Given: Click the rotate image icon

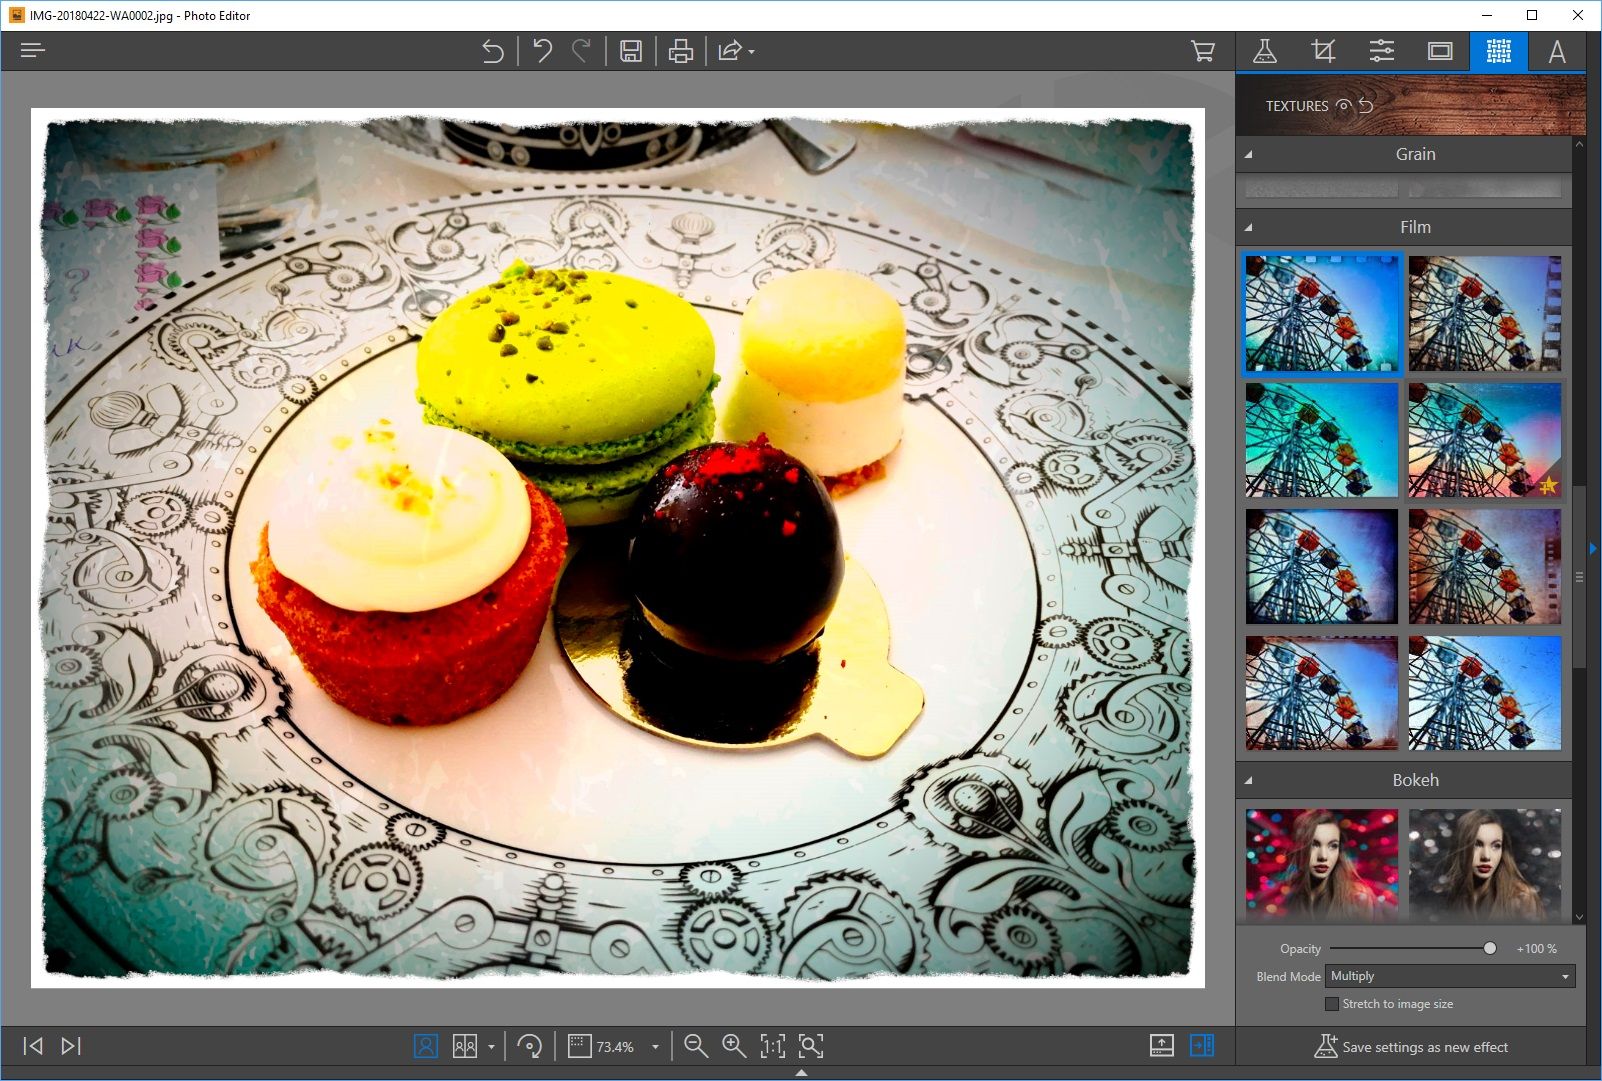Looking at the screenshot, I should tap(530, 1045).
